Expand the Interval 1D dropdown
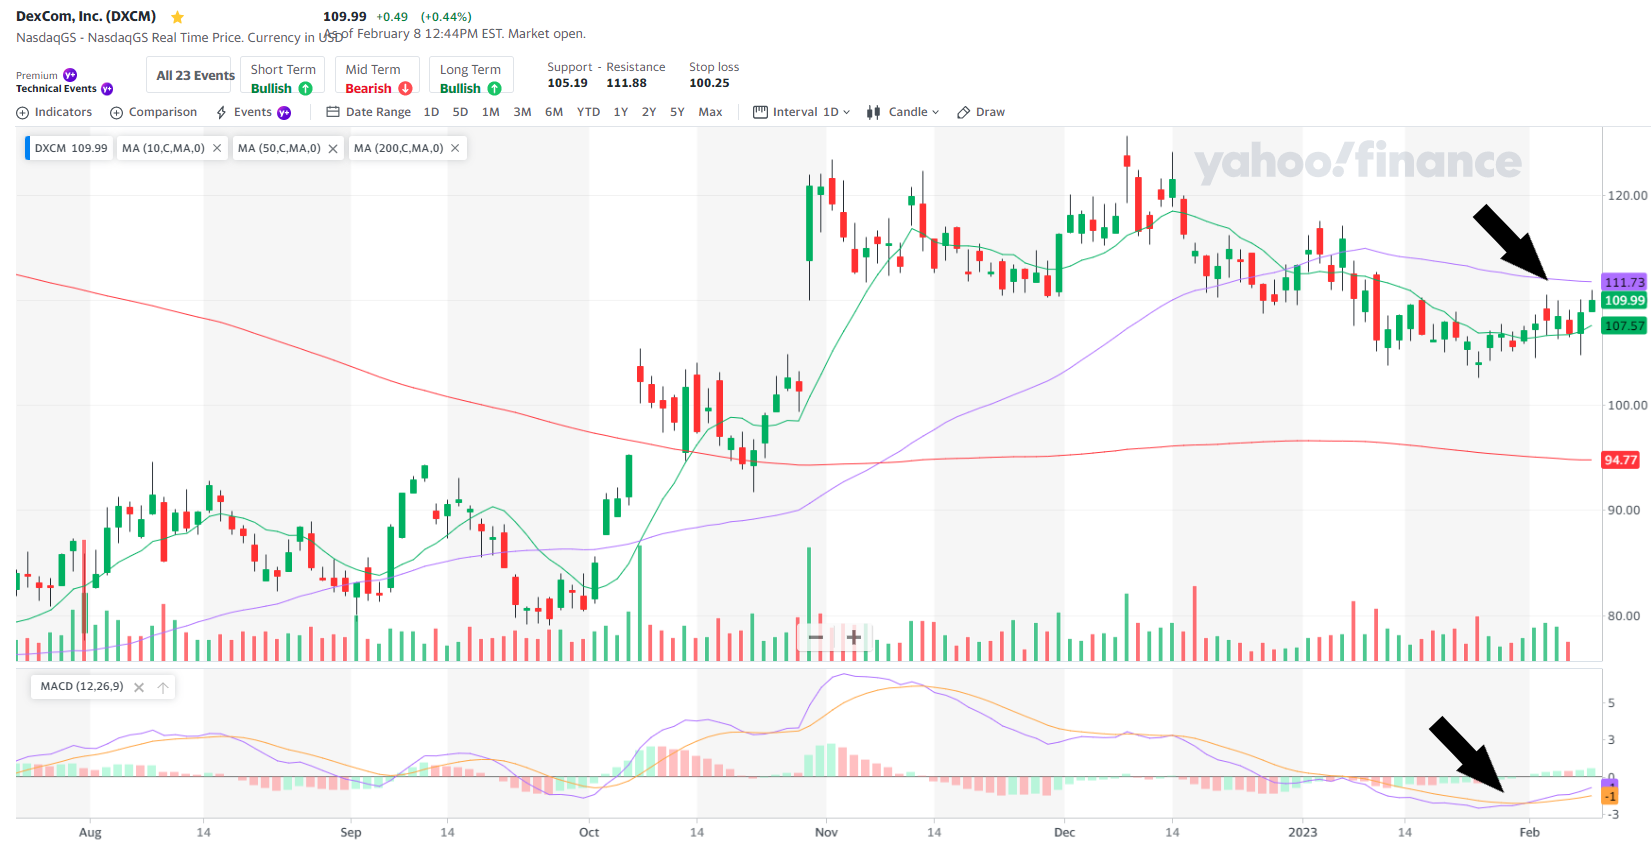1651x843 pixels. coord(801,112)
